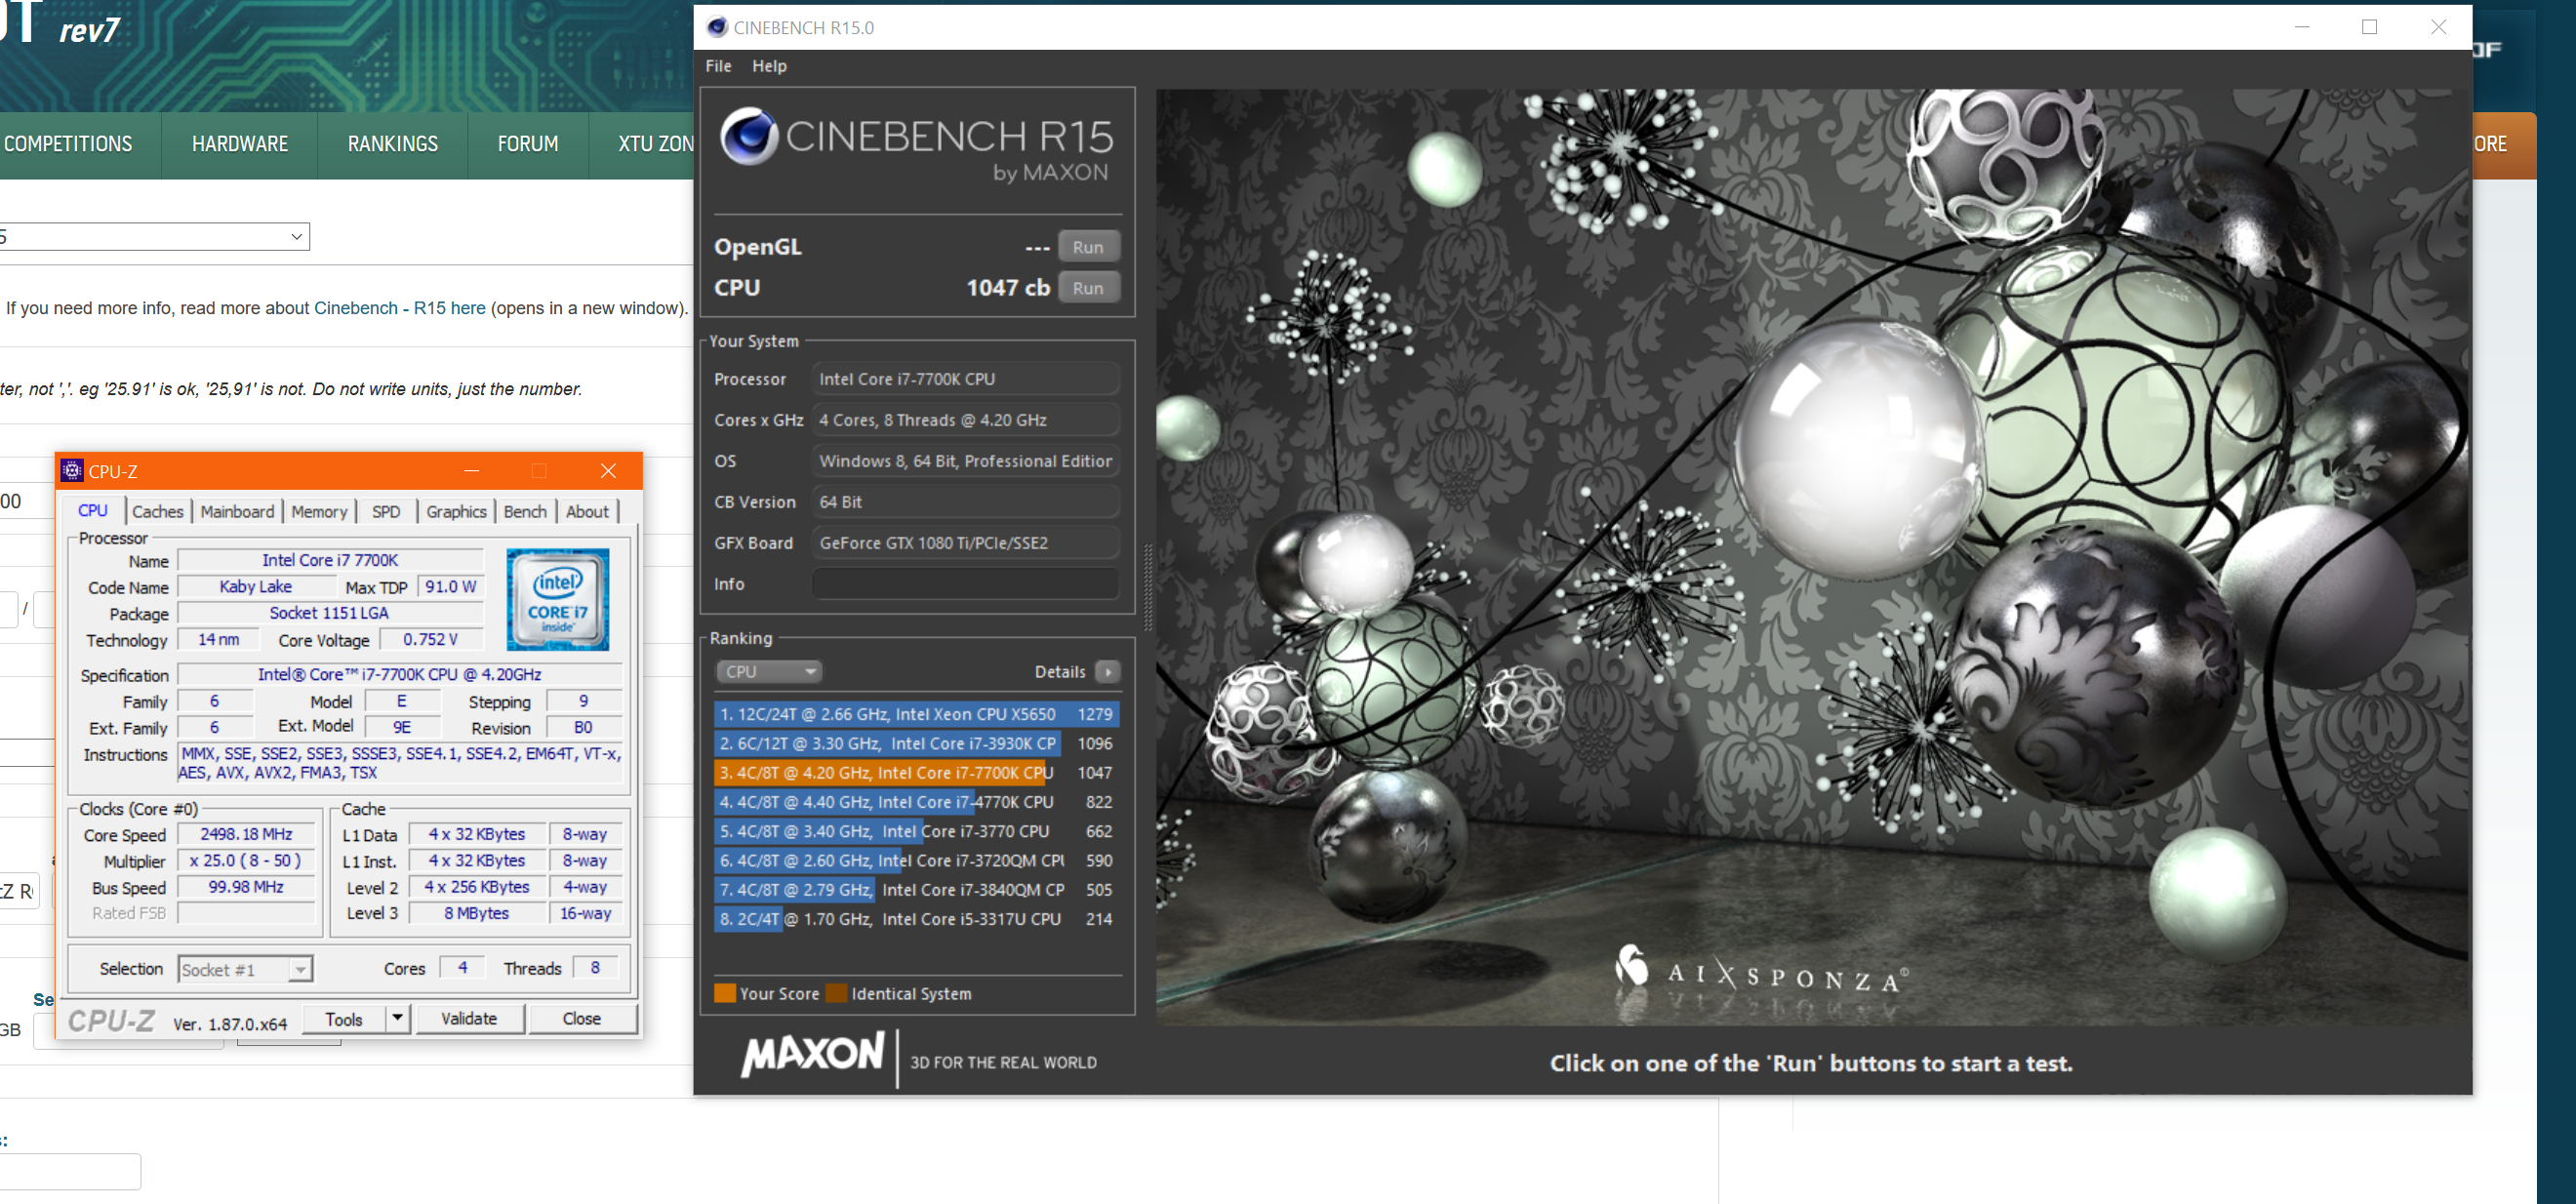Select ranking entry Intel Xeon CPU X5650
The image size is (2576, 1204).
click(916, 714)
